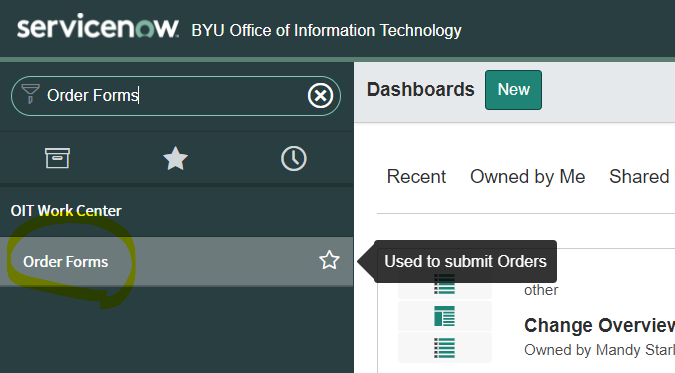The image size is (675, 373).
Task: Switch to the Owned by Me tab
Action: pyautogui.click(x=528, y=177)
